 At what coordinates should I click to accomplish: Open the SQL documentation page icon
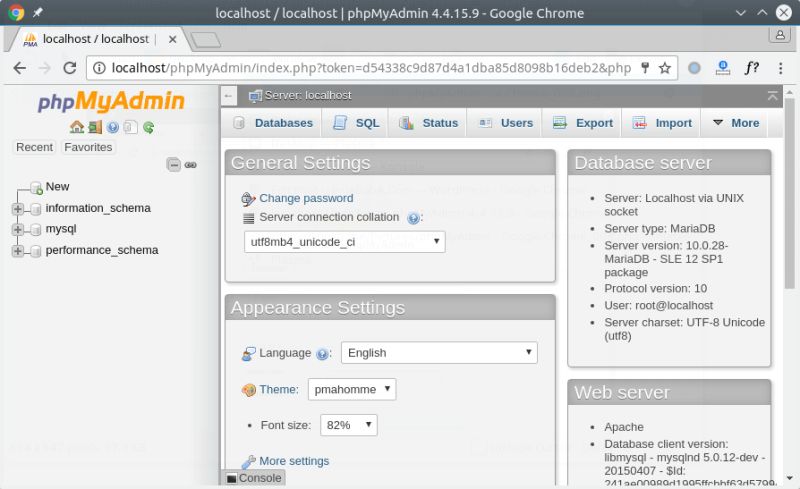point(131,127)
